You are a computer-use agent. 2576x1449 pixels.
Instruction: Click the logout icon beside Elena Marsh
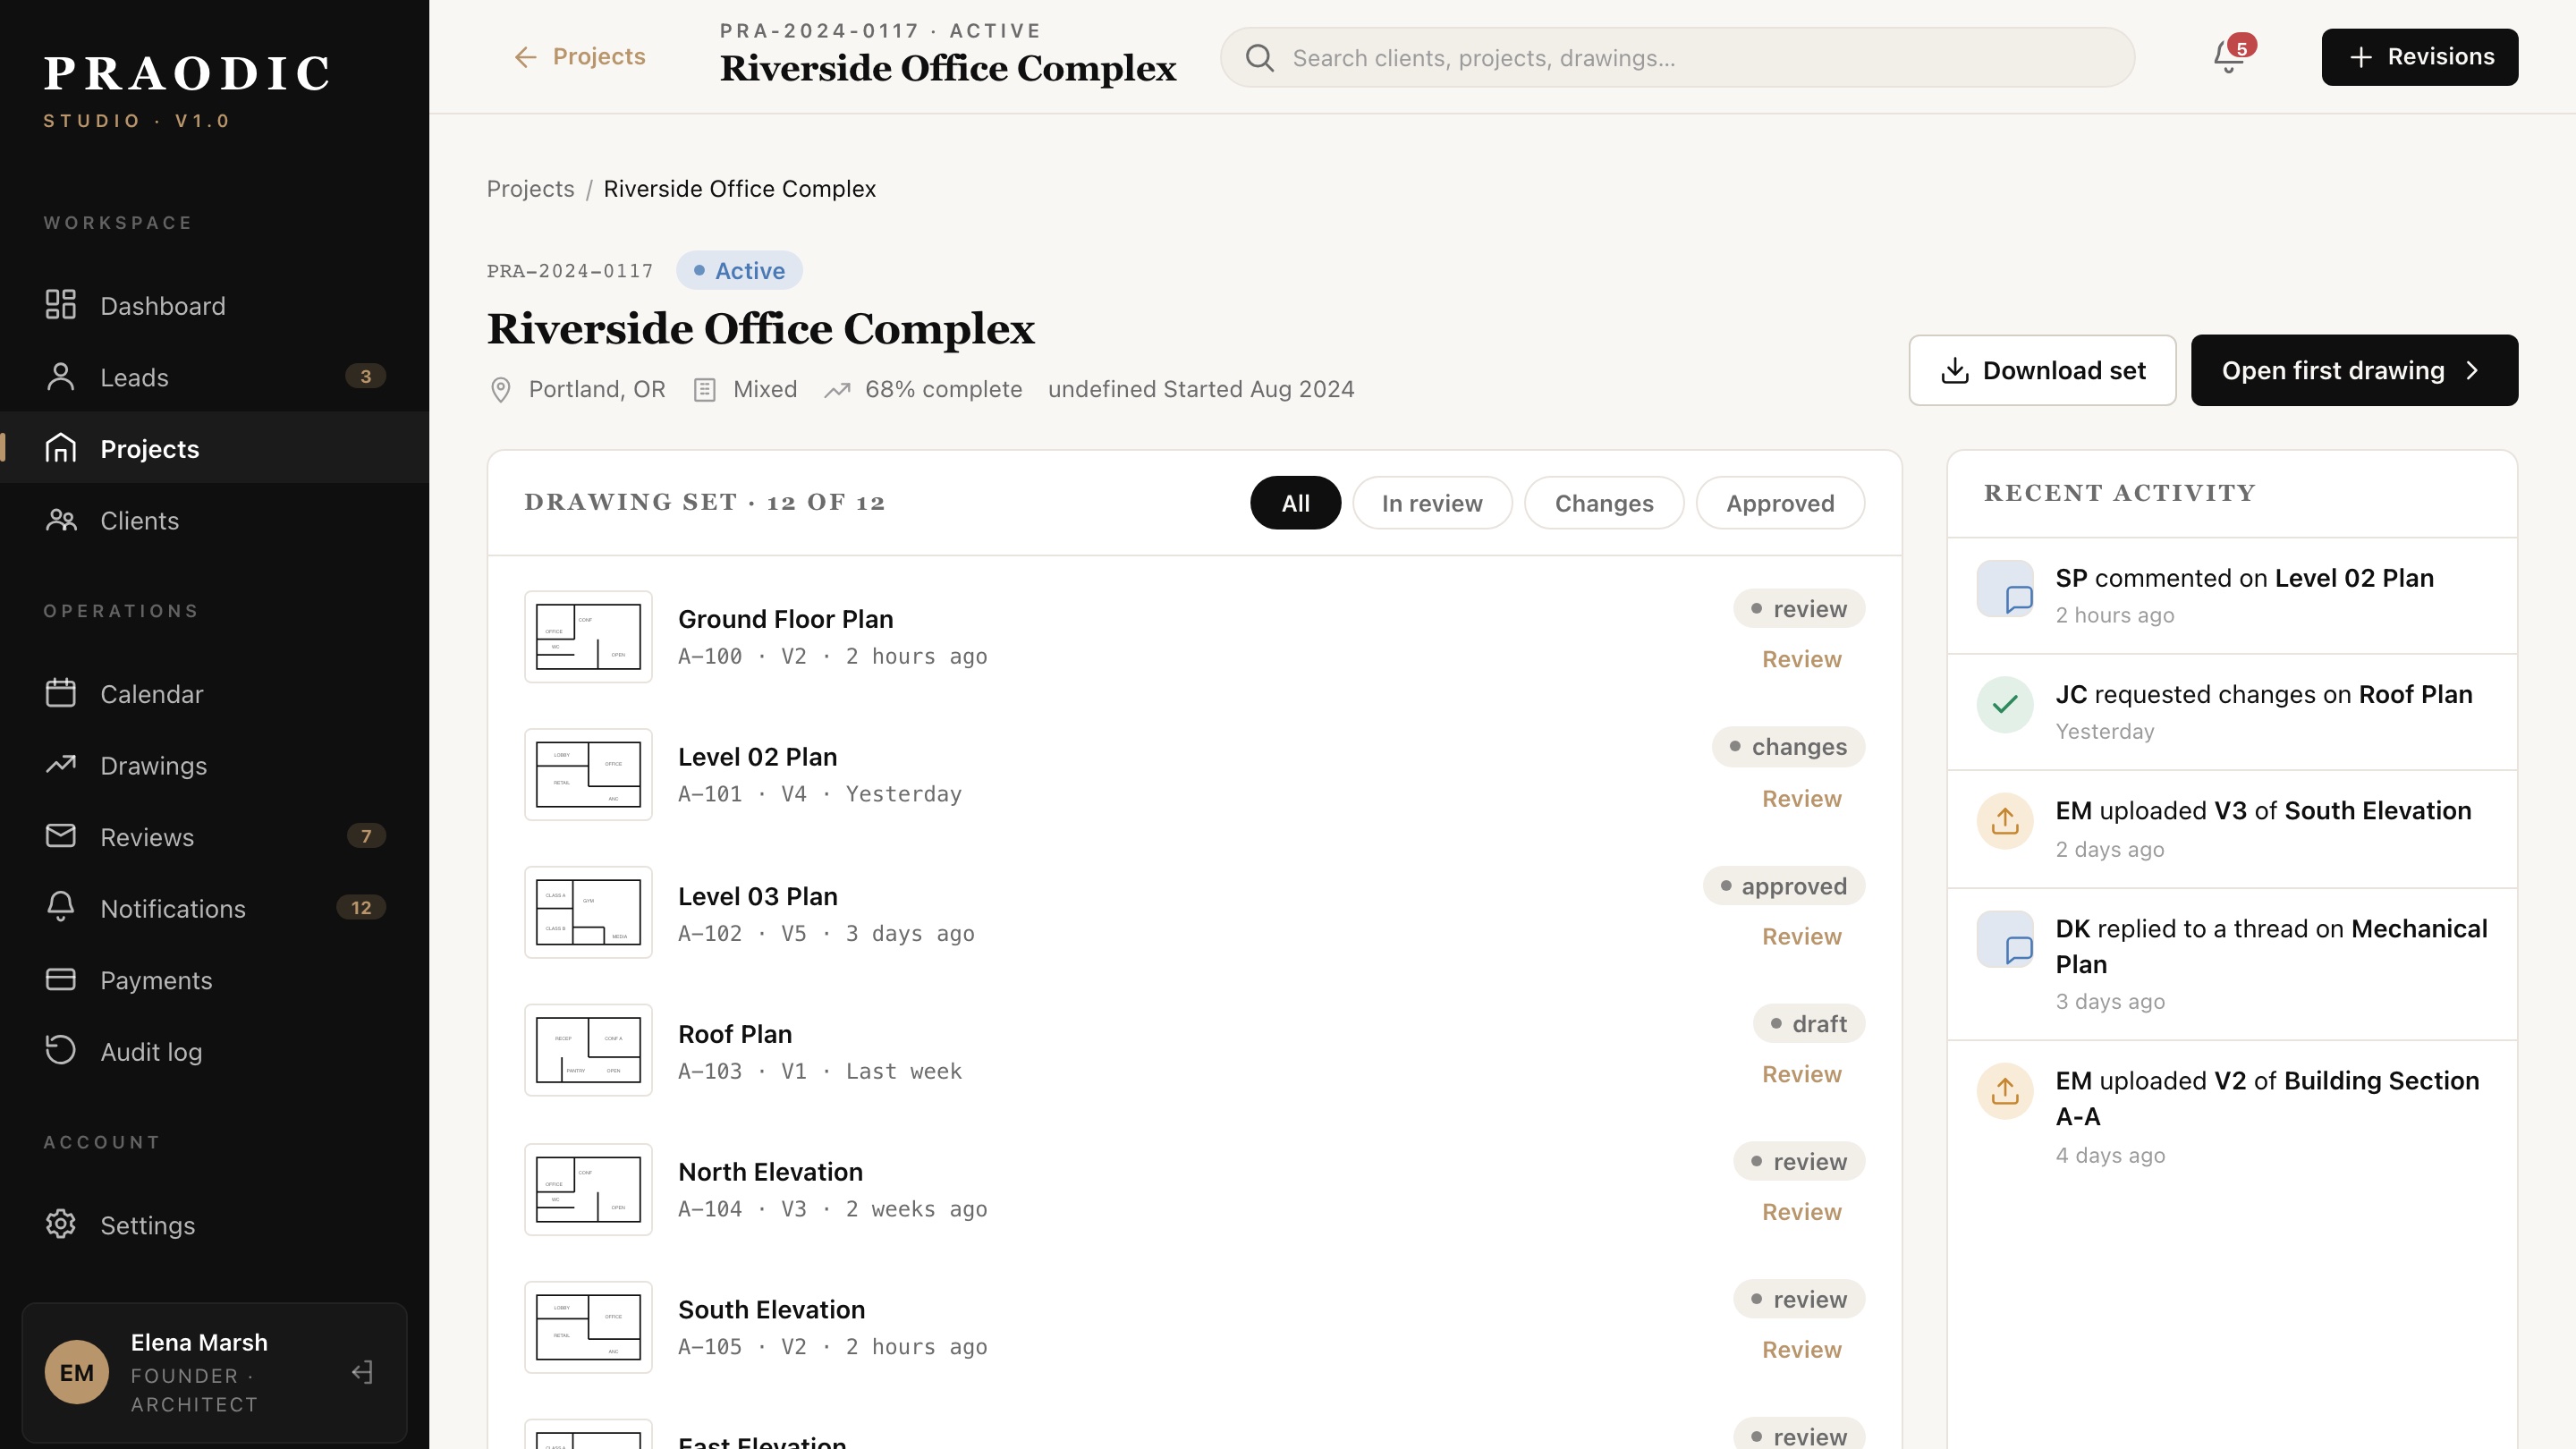pos(363,1373)
